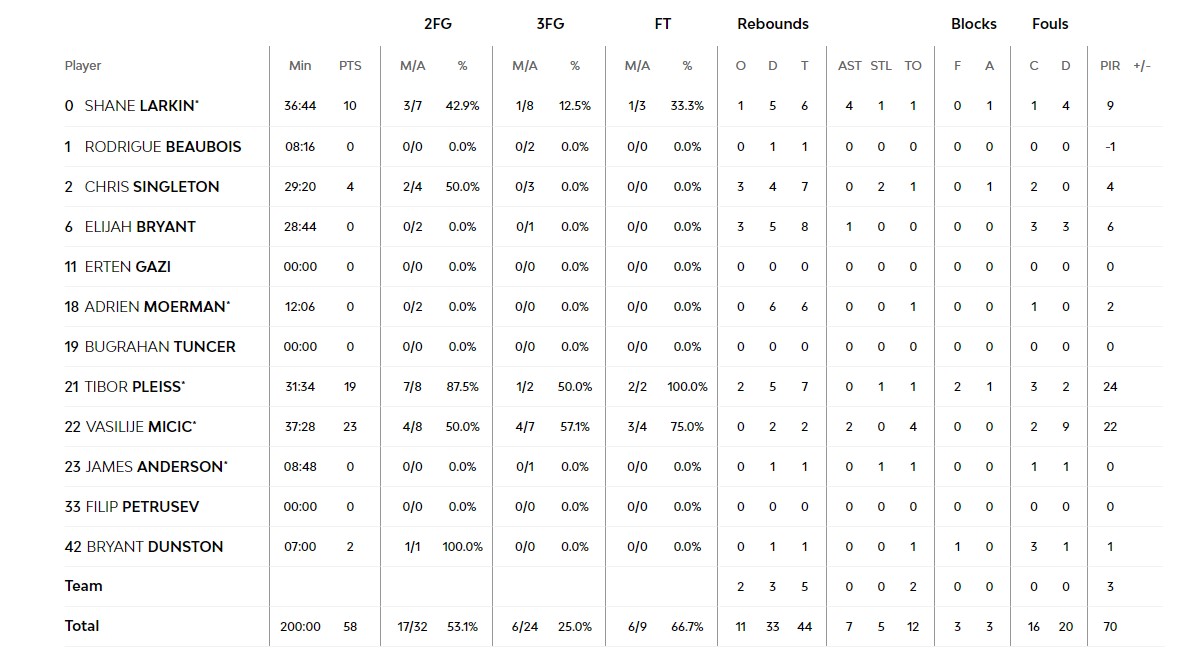The height and width of the screenshot is (660, 1178).
Task: Click the Rebounds group header
Action: click(x=773, y=24)
